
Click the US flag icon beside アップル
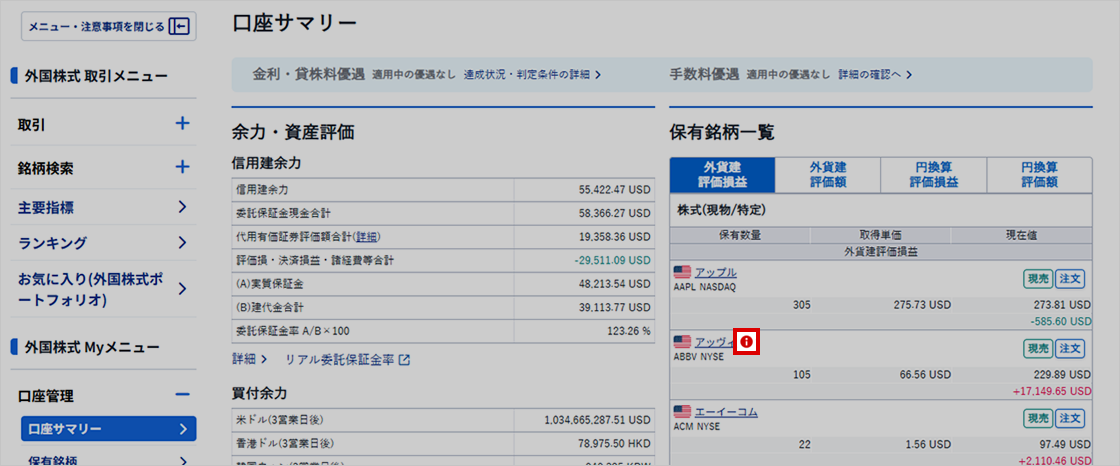tap(682, 272)
